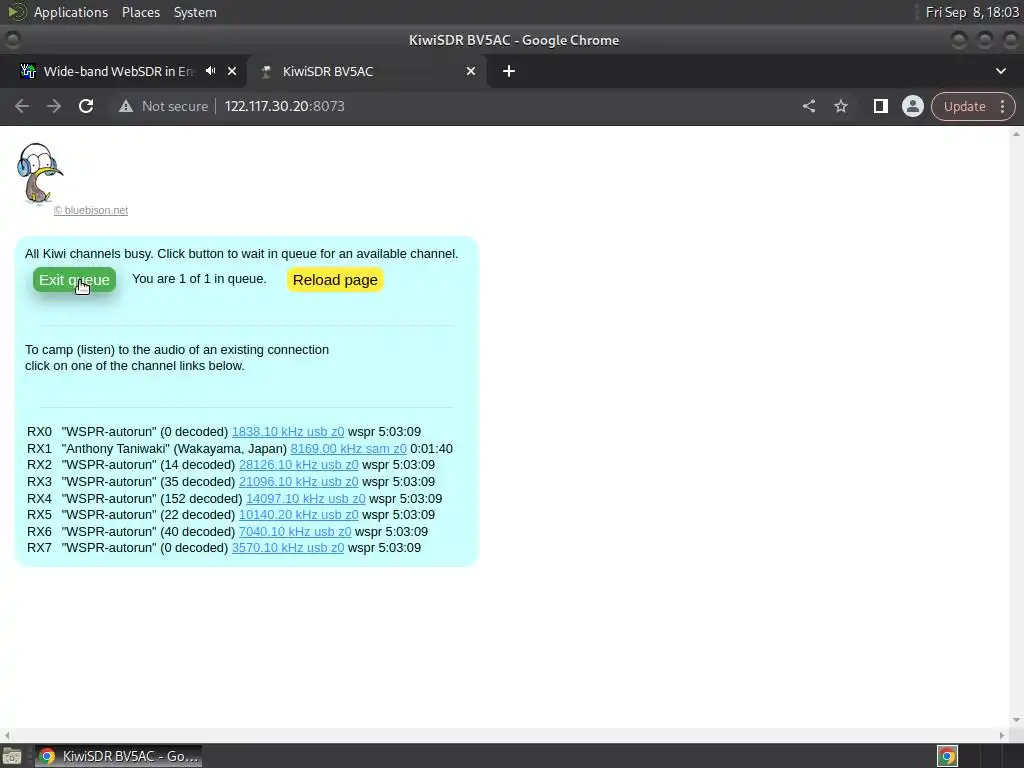Close the Wide-band WebSDR tab
The width and height of the screenshot is (1024, 768).
click(232, 71)
